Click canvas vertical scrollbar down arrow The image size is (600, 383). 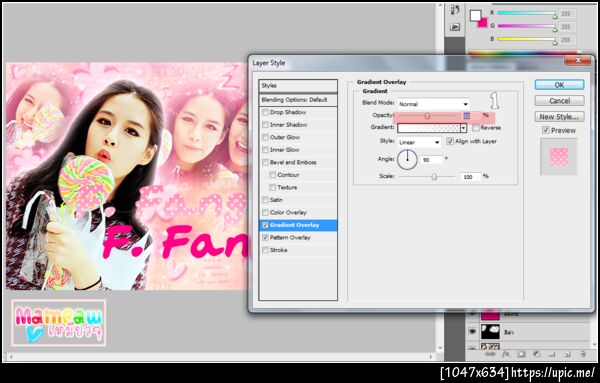(440, 348)
